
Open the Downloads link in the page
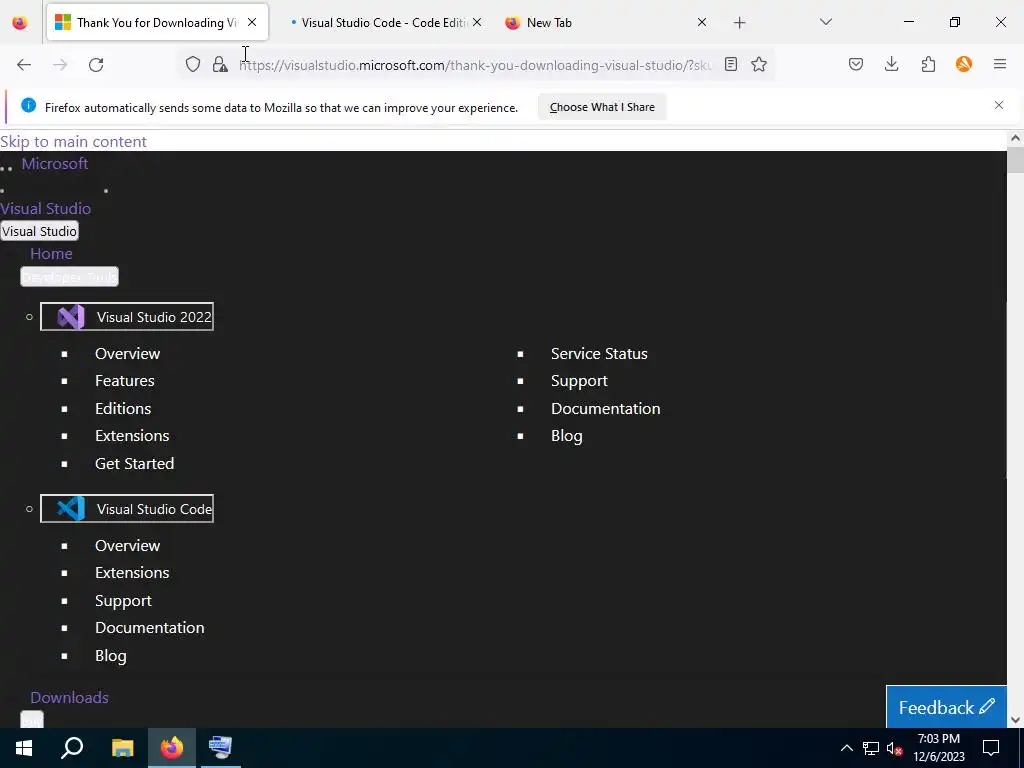click(69, 697)
